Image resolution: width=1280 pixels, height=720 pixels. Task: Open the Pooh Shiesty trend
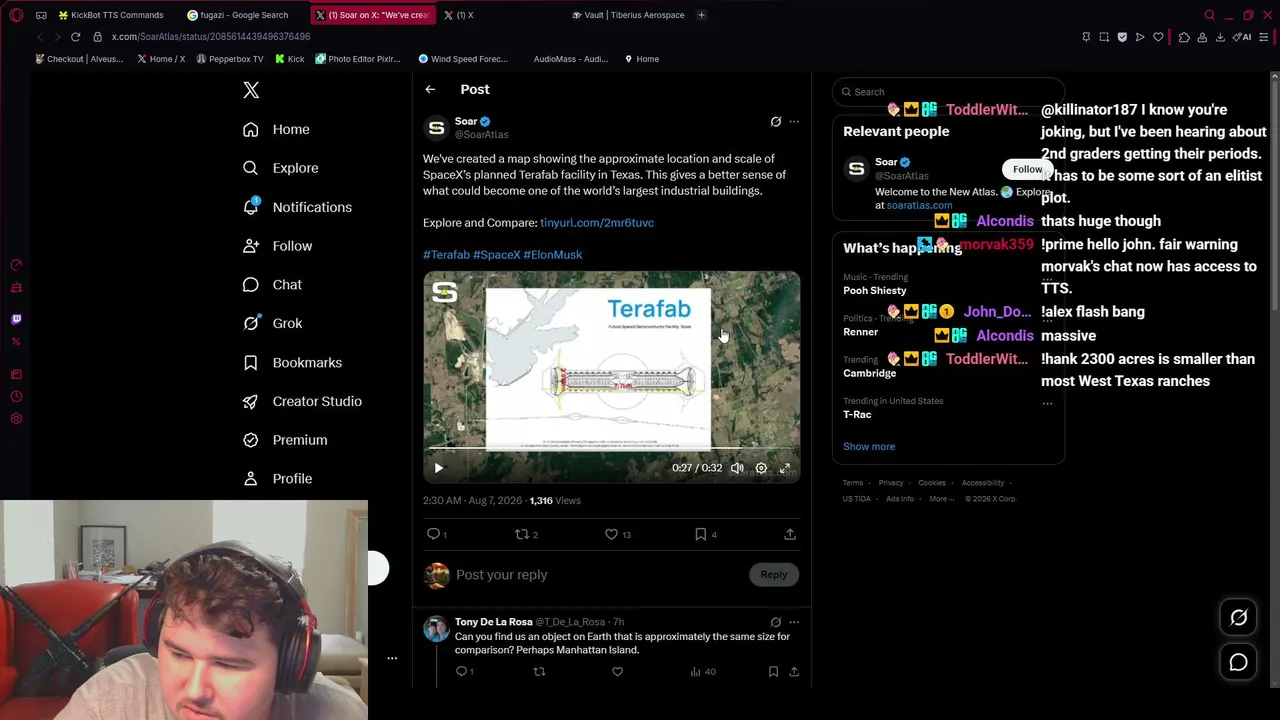coord(875,291)
